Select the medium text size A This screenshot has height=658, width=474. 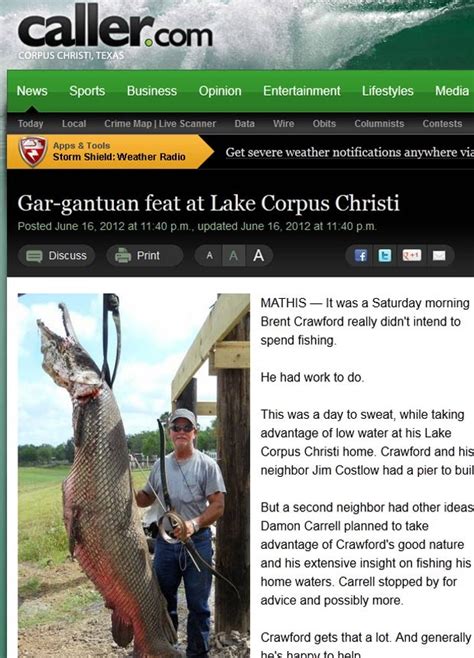click(x=234, y=256)
